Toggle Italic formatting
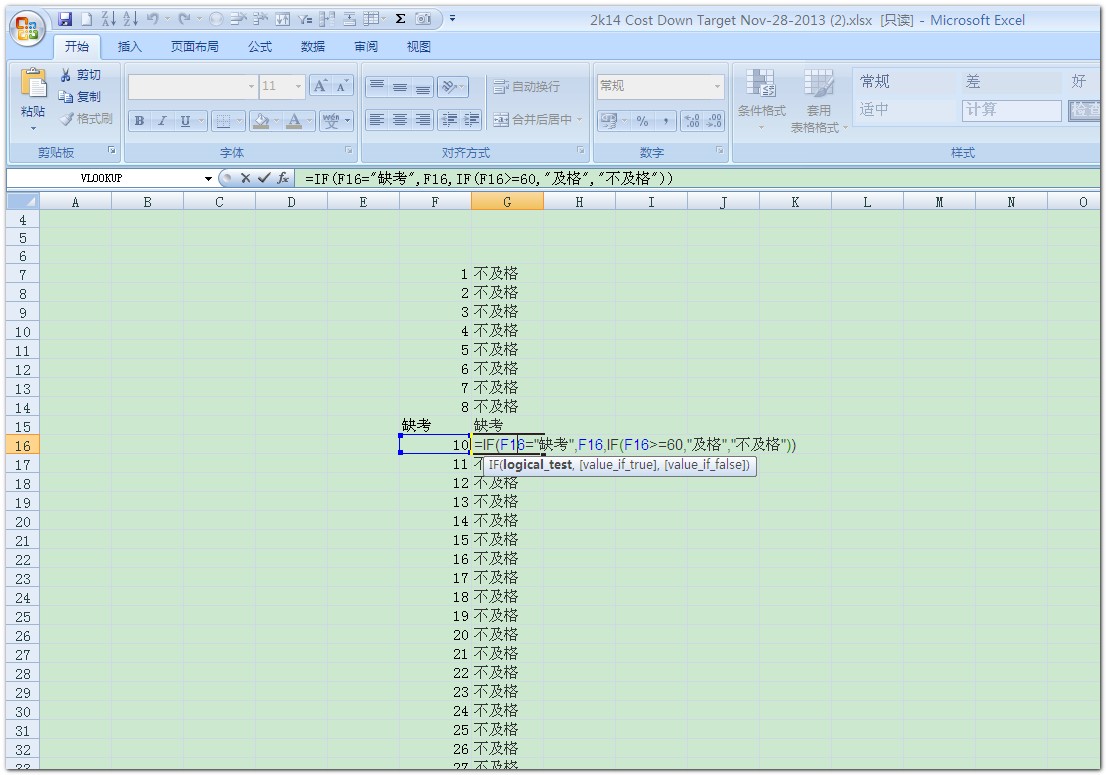Viewport: 1106px width, 775px height. click(162, 121)
